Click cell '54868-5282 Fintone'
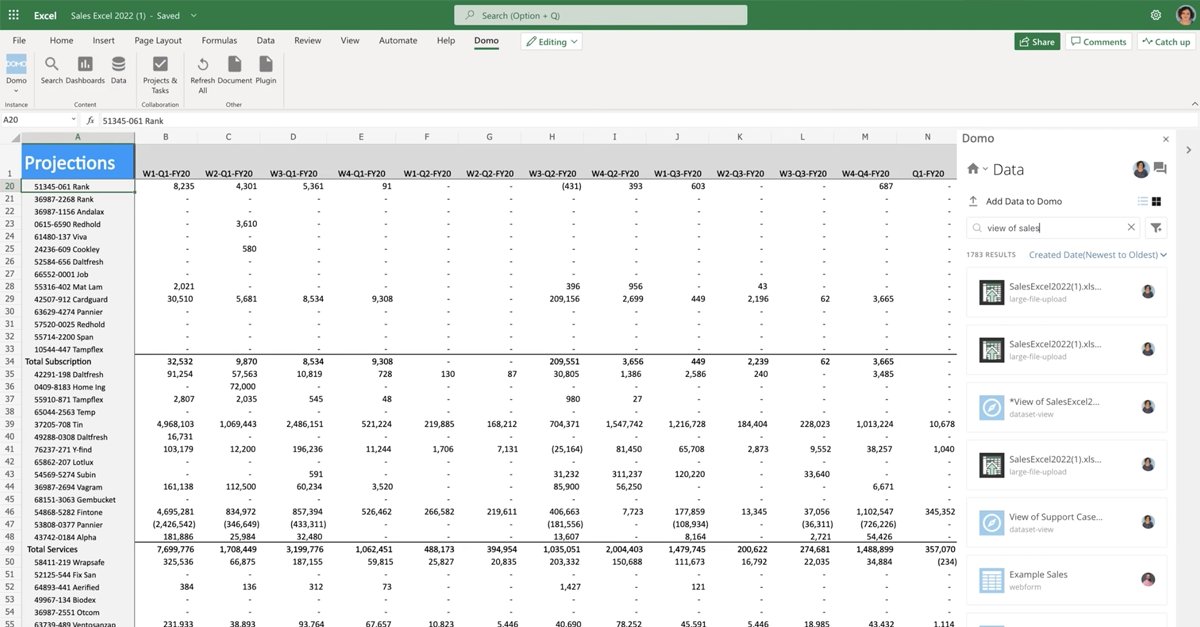 78,512
